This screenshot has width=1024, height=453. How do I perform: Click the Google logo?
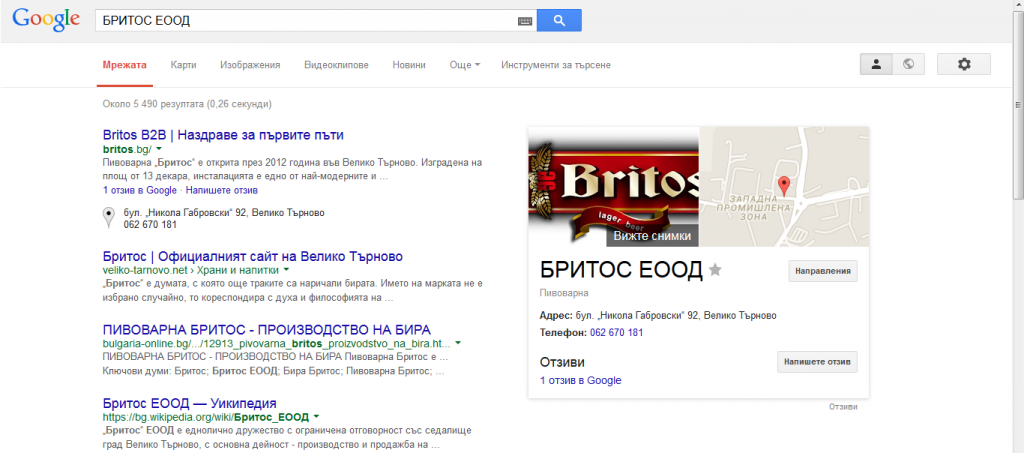coord(46,20)
